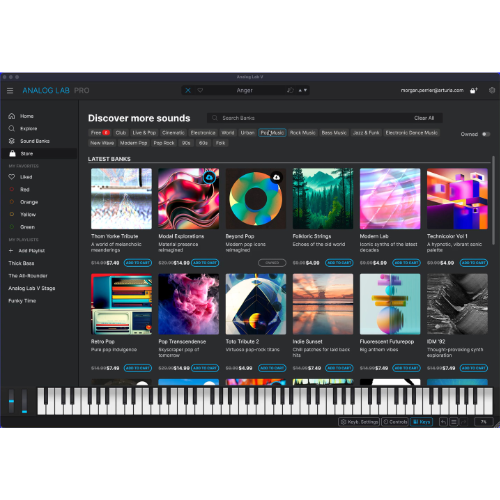The height and width of the screenshot is (500, 500).
Task: Select the next preset with the down arrow
Action: (x=305, y=90)
